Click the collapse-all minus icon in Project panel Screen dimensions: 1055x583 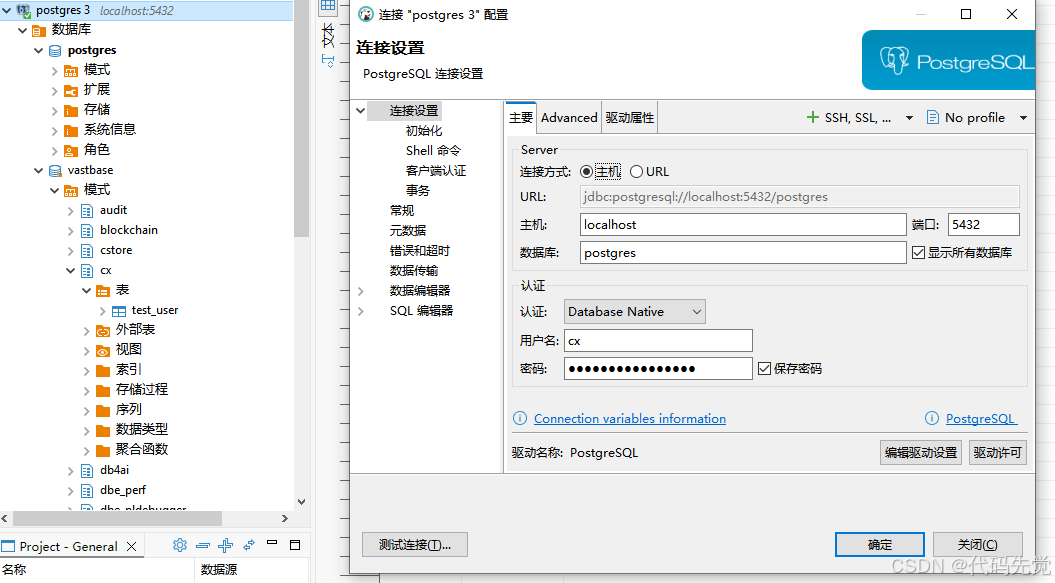pos(203,545)
